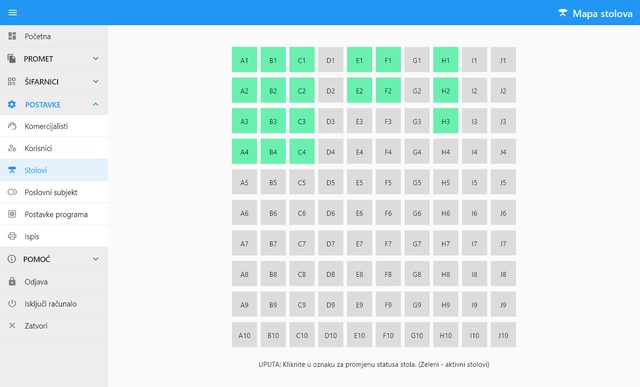Activate table B6
The image size is (640, 387).
[x=273, y=213]
